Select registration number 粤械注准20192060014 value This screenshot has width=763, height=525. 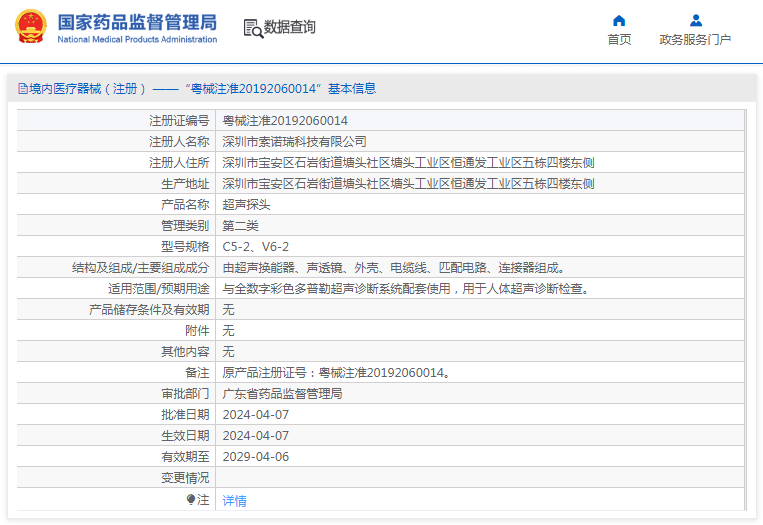point(285,121)
